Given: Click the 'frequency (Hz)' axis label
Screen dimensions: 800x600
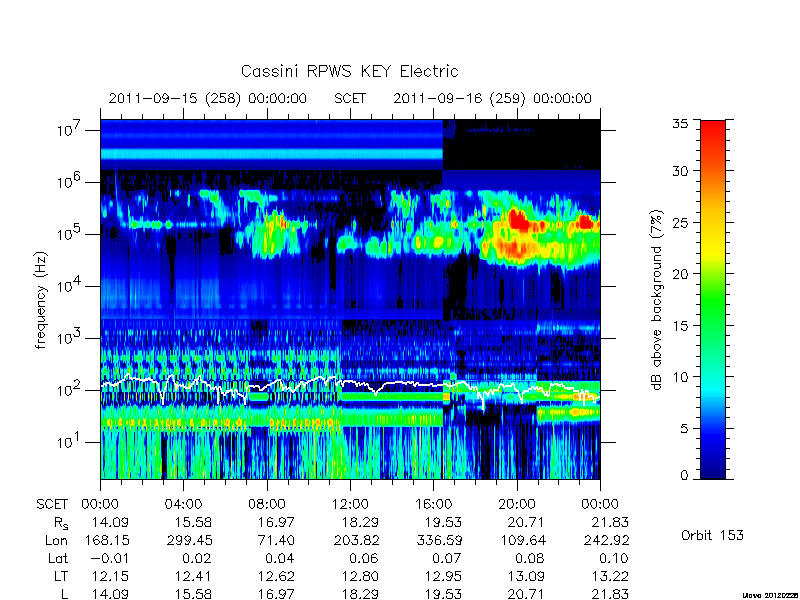Looking at the screenshot, I should (41, 300).
